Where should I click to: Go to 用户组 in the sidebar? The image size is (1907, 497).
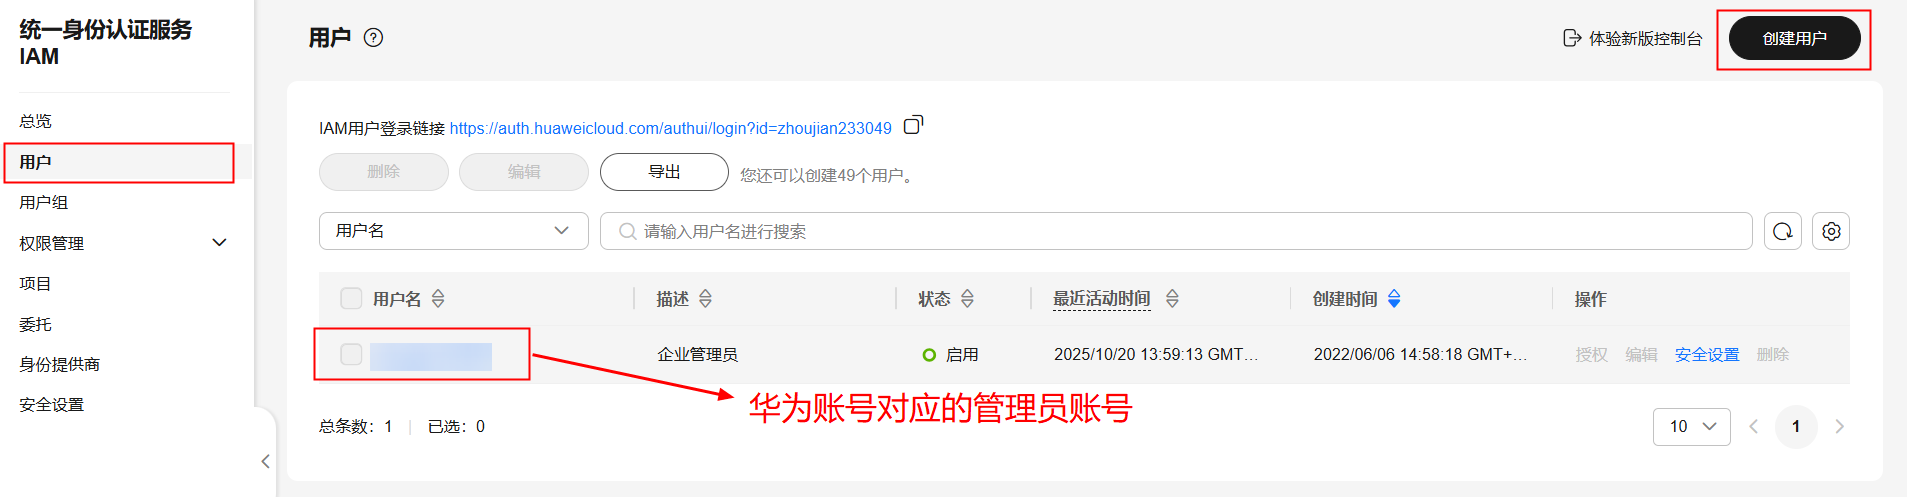(x=44, y=202)
